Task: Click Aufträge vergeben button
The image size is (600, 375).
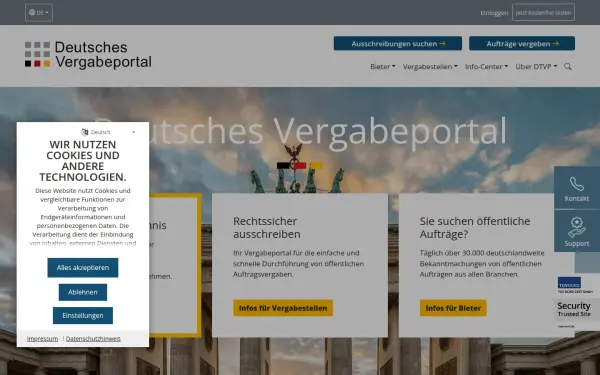Action: tap(522, 44)
